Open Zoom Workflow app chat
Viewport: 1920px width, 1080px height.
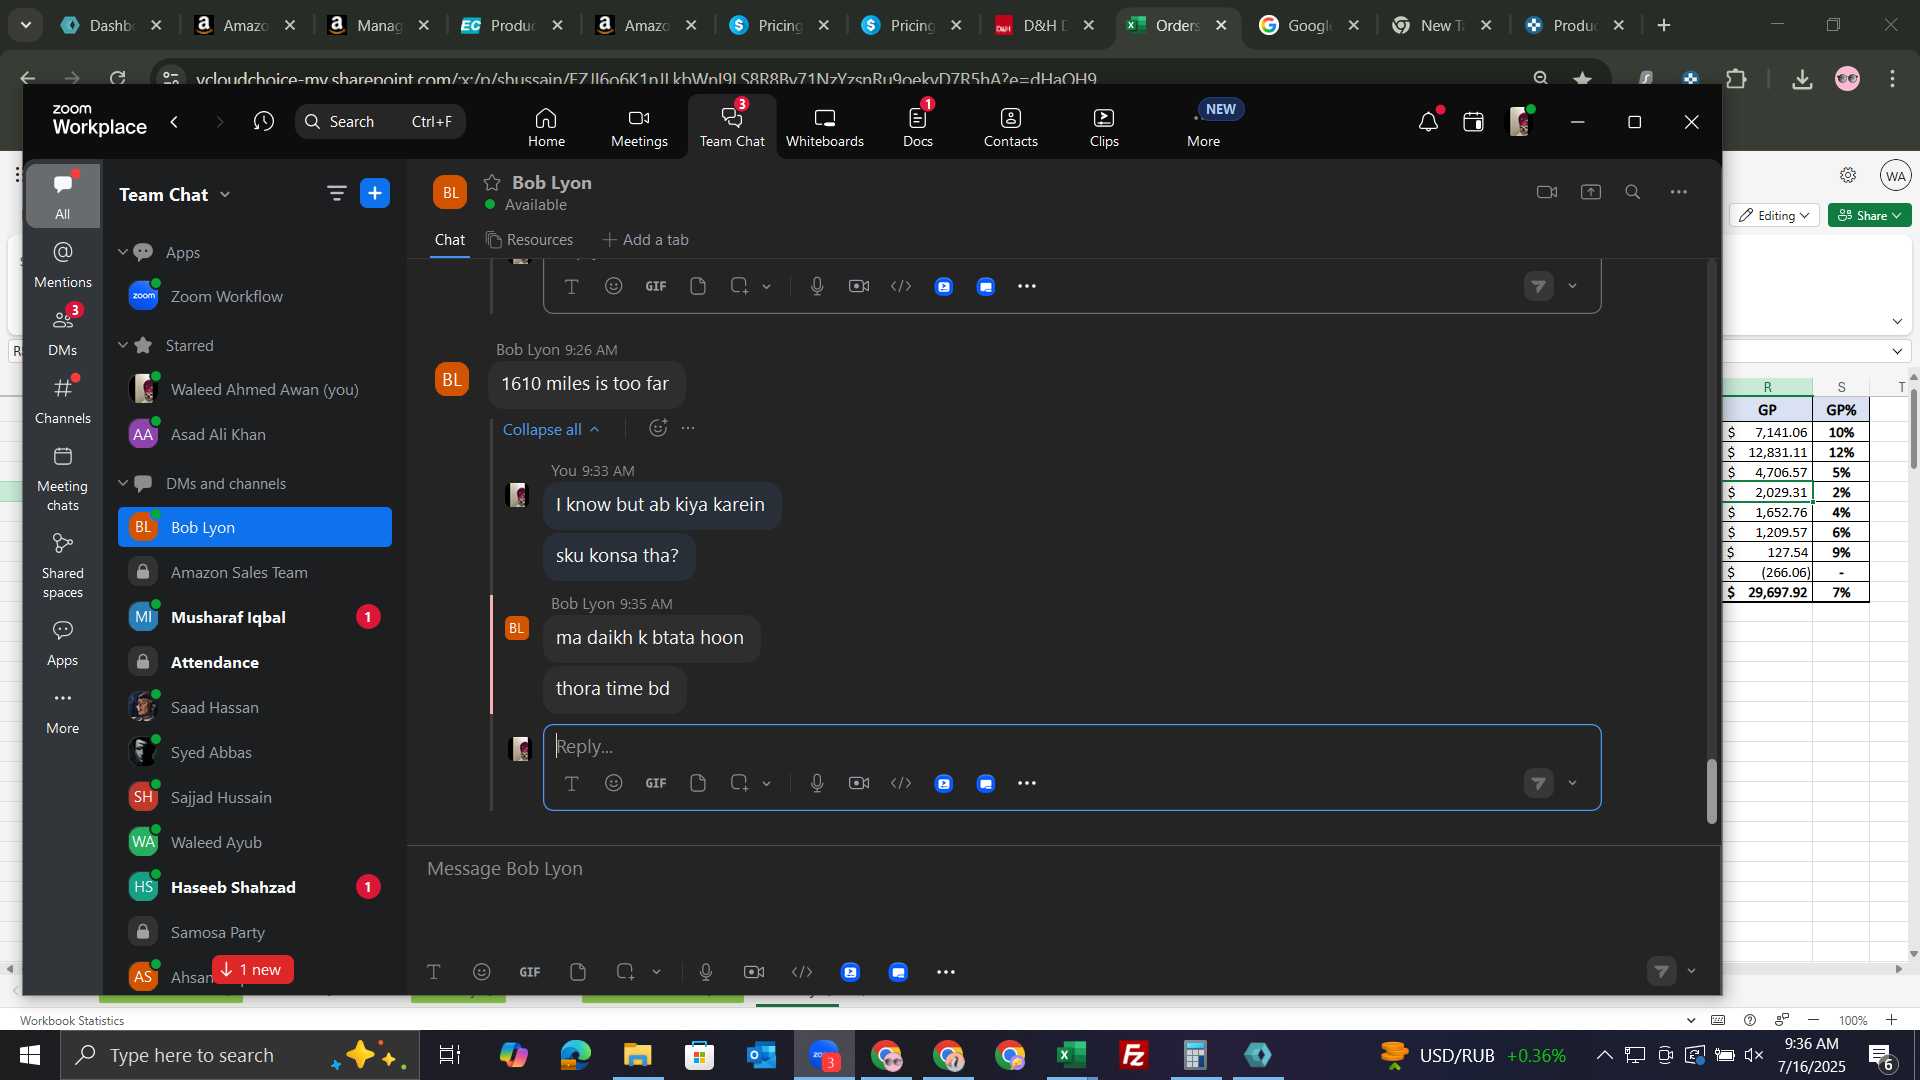click(255, 296)
